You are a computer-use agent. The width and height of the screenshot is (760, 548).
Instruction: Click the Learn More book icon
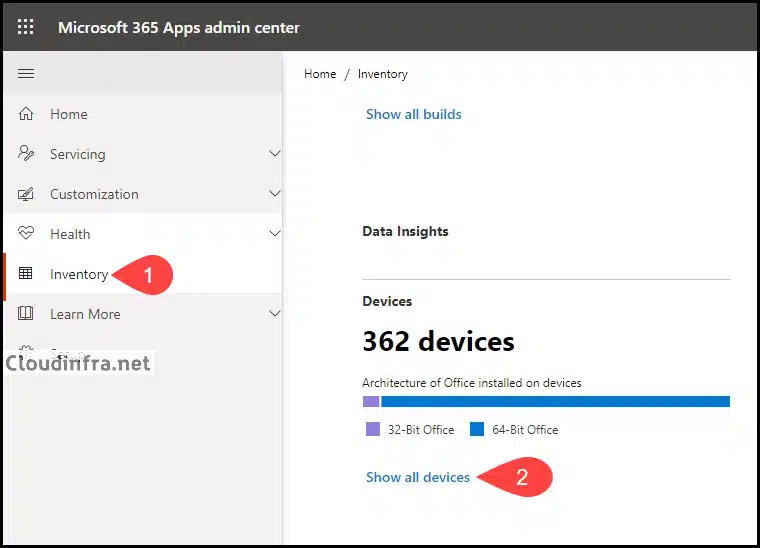tap(26, 313)
